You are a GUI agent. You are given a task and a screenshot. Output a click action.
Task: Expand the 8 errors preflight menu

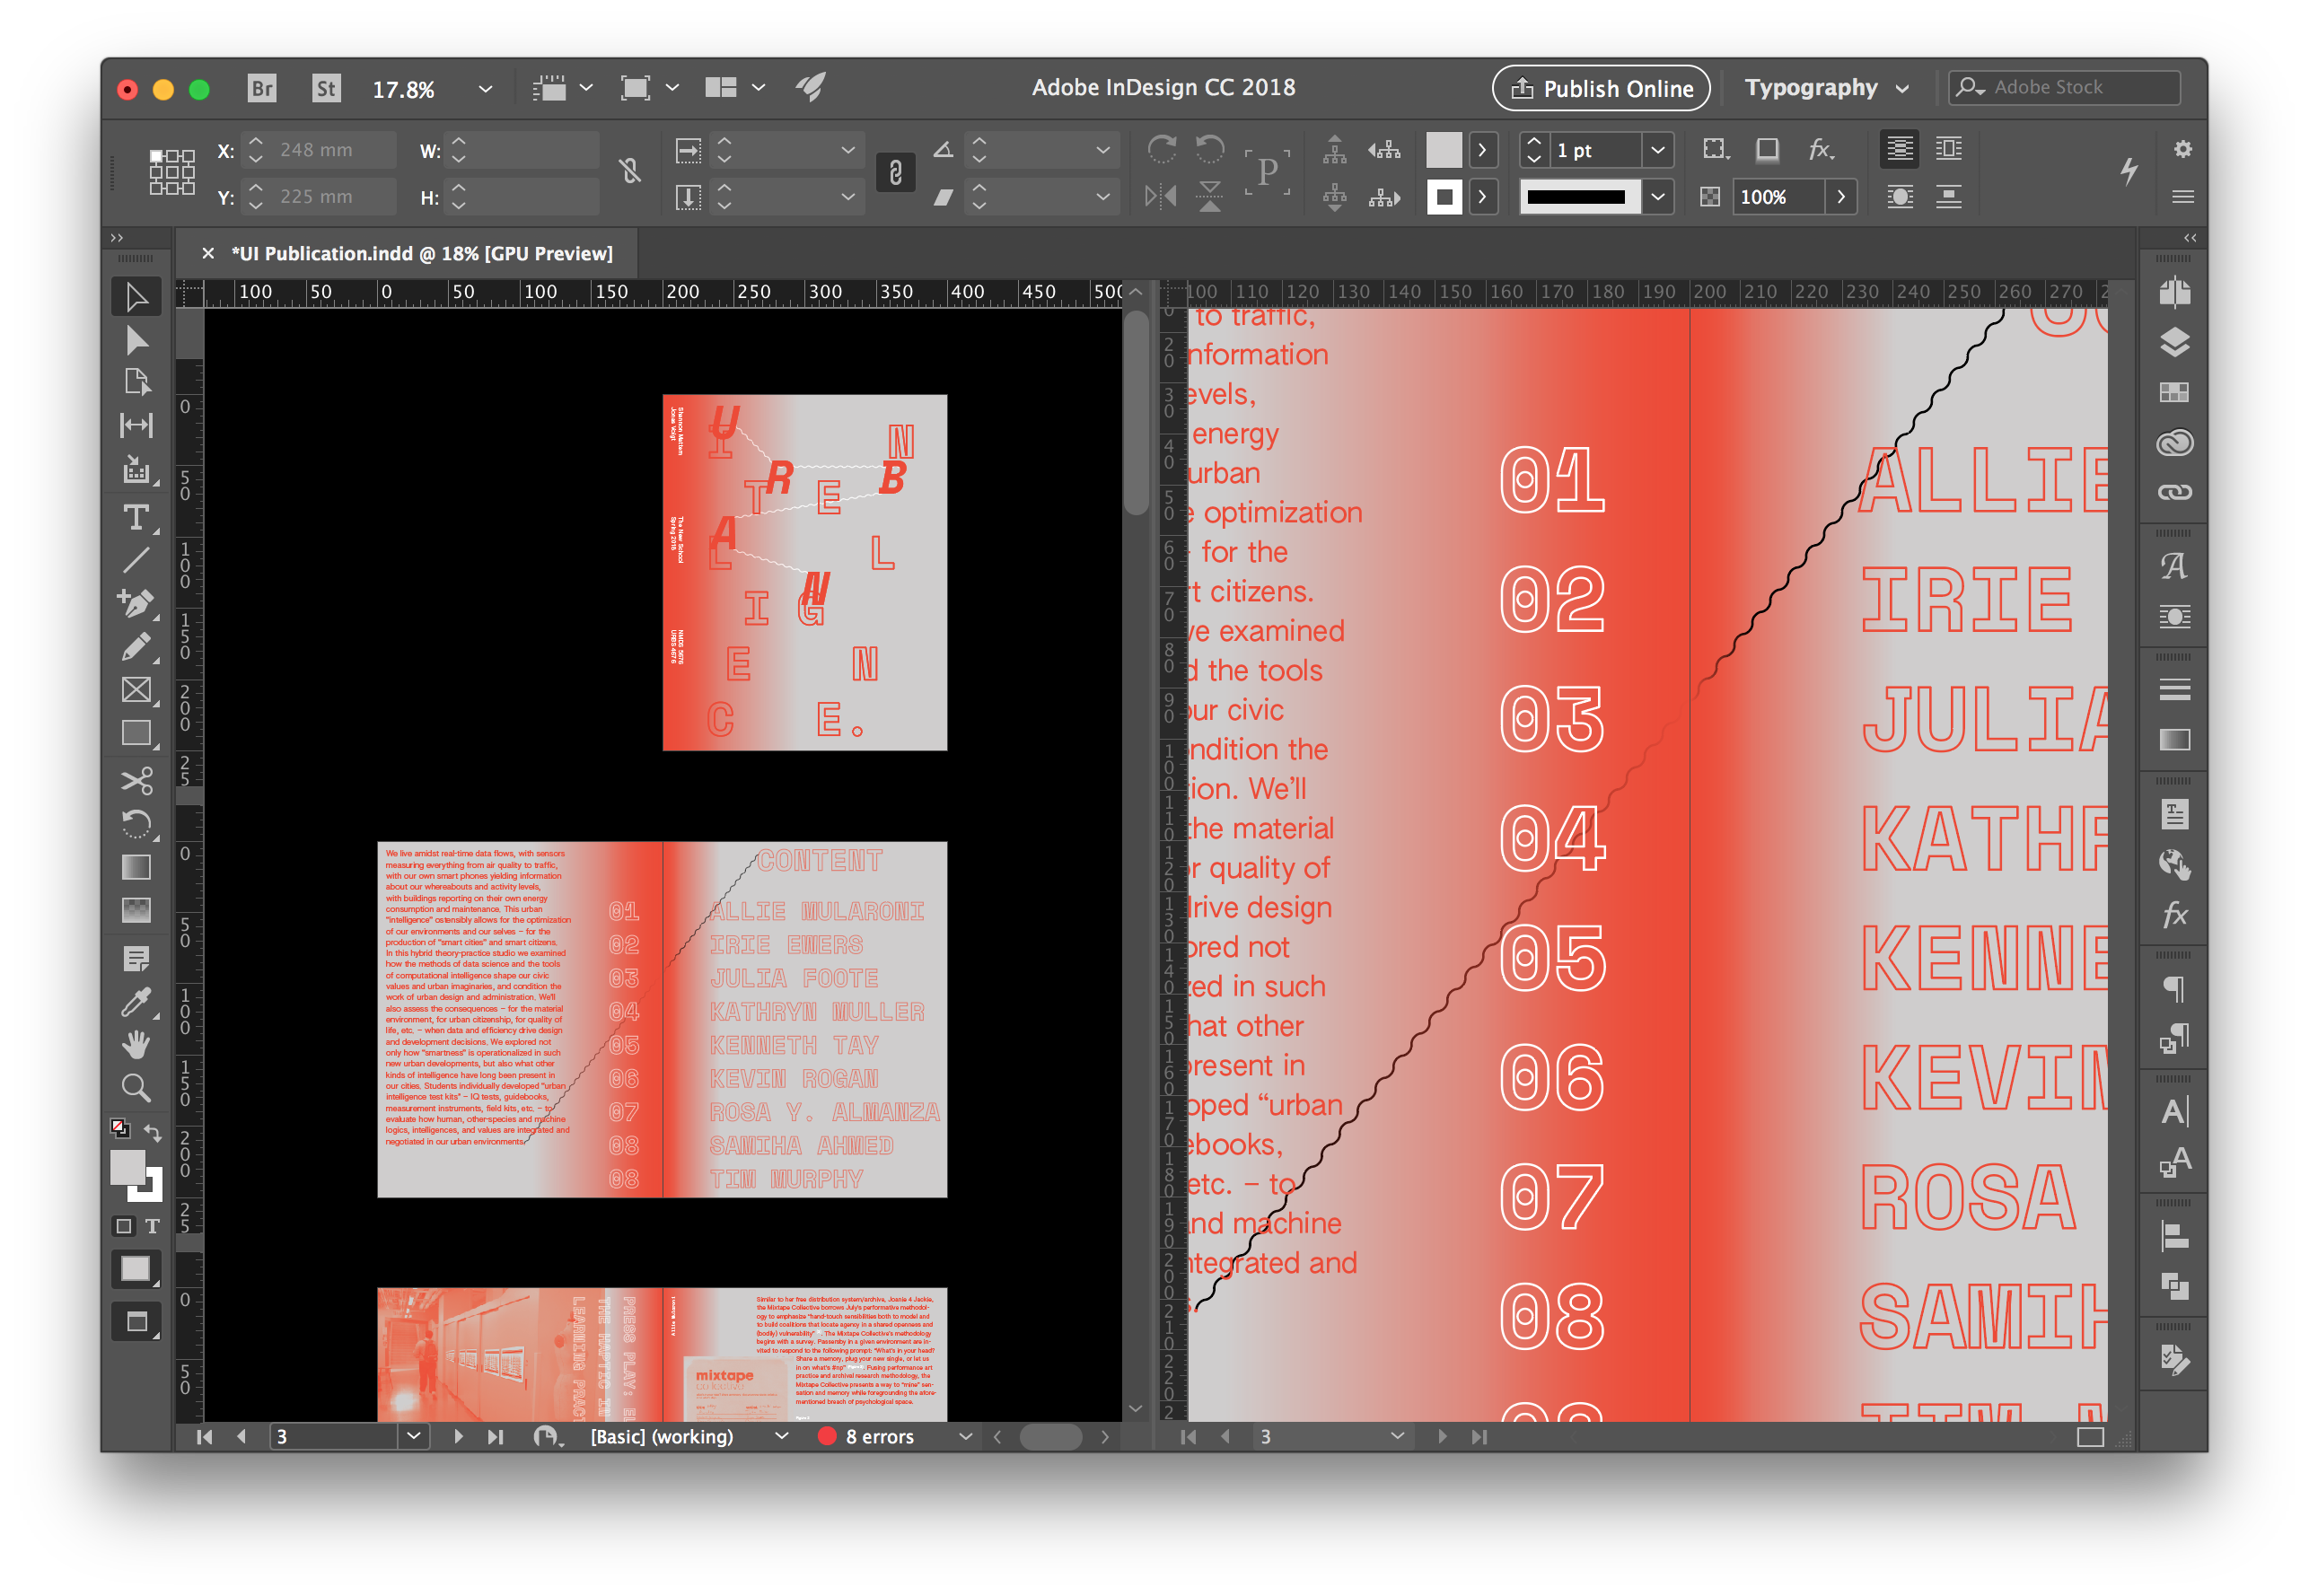[x=965, y=1437]
